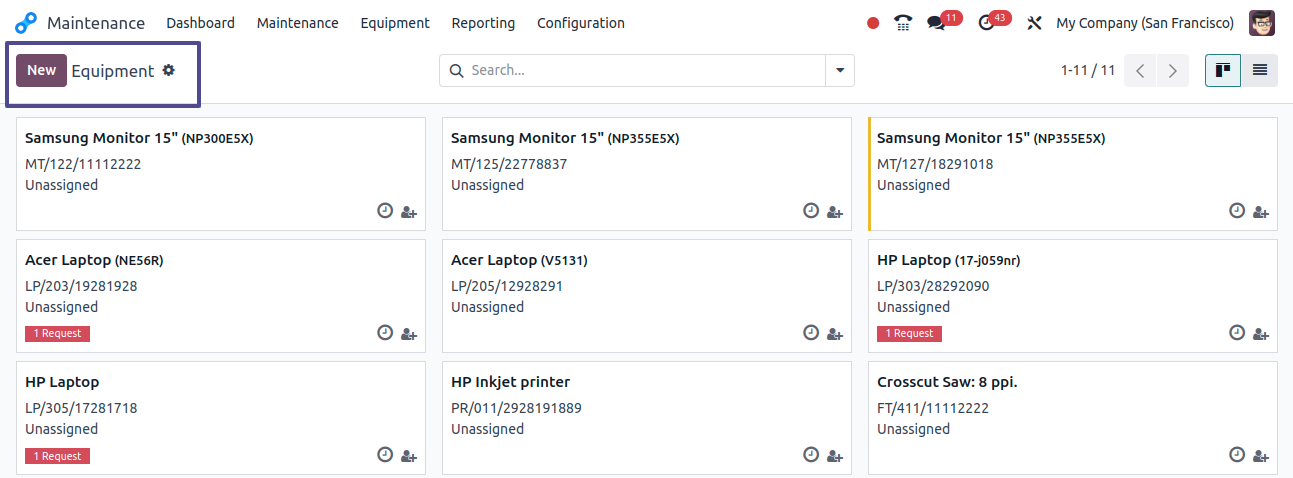
Task: Click the red recording status dot
Action: [873, 23]
